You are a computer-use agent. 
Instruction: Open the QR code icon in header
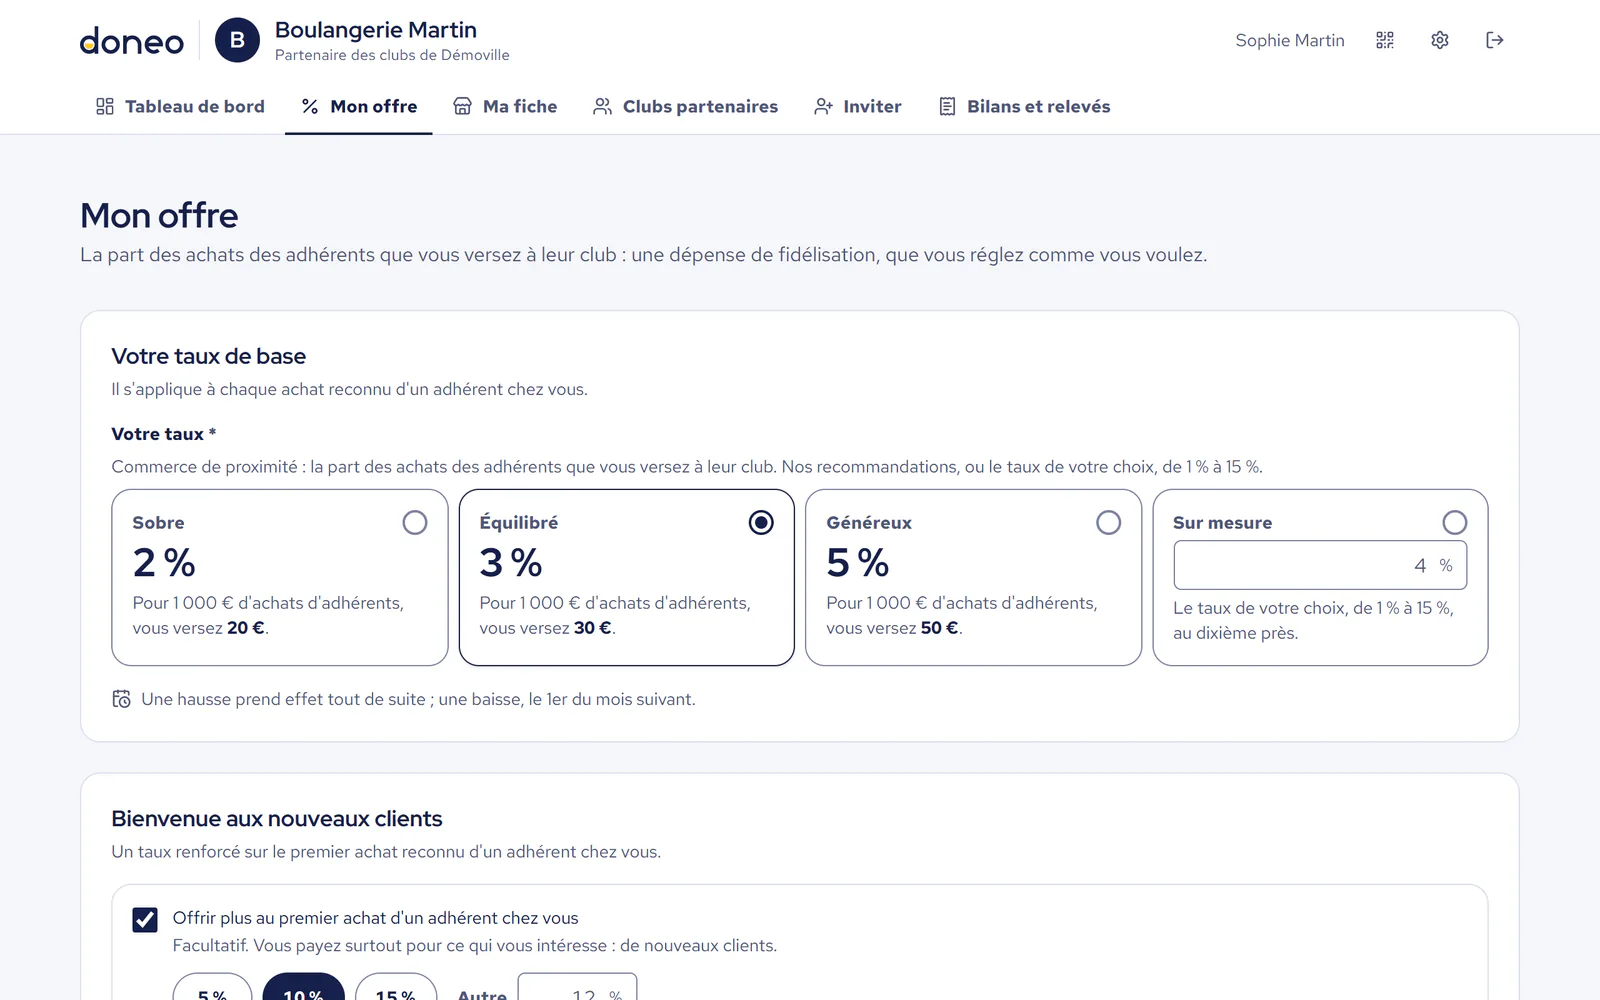[1385, 40]
